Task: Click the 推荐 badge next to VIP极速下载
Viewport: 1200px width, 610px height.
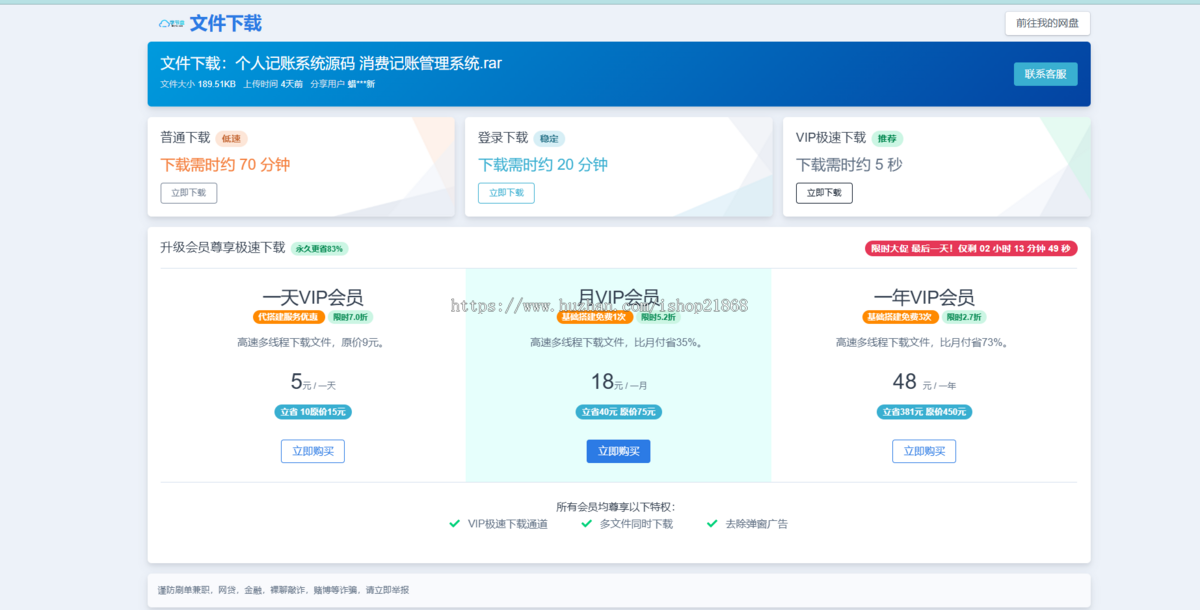Action: (x=887, y=139)
